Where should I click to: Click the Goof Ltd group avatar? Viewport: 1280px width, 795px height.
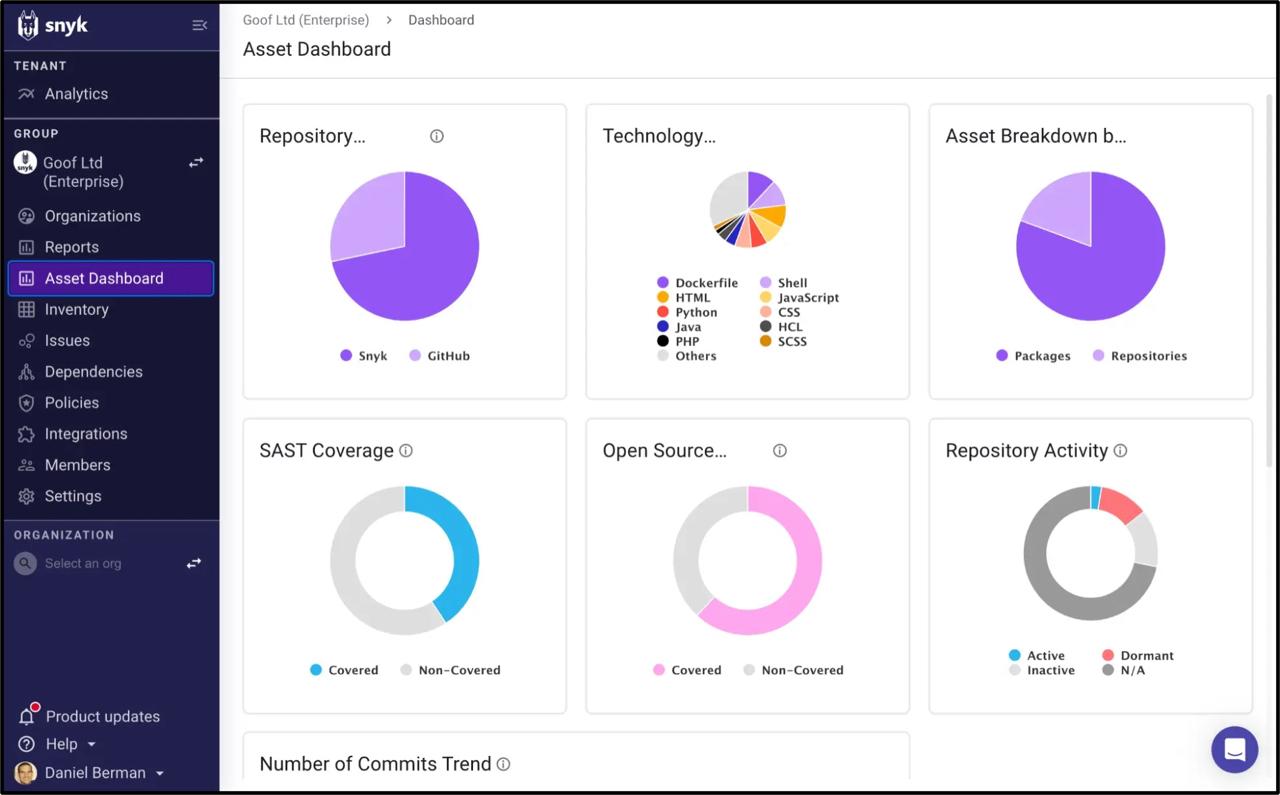pyautogui.click(x=25, y=163)
